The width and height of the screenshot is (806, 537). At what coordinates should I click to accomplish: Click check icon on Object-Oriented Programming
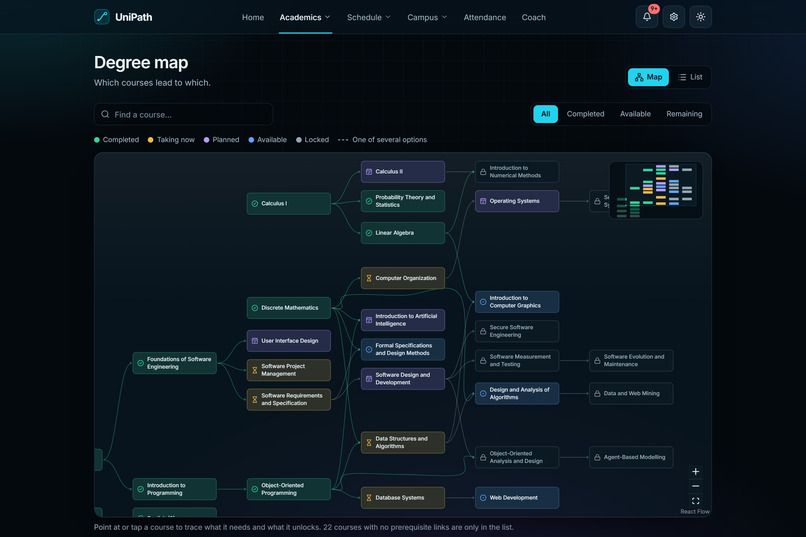pos(254,489)
